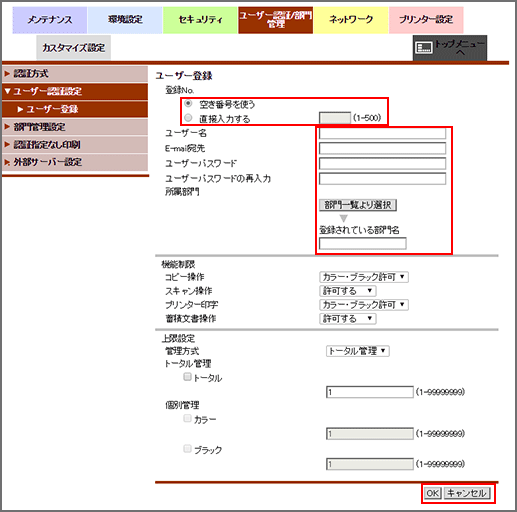517x512 pixels.
Task: Click the registration number (1-500) field
Action: 335,118
